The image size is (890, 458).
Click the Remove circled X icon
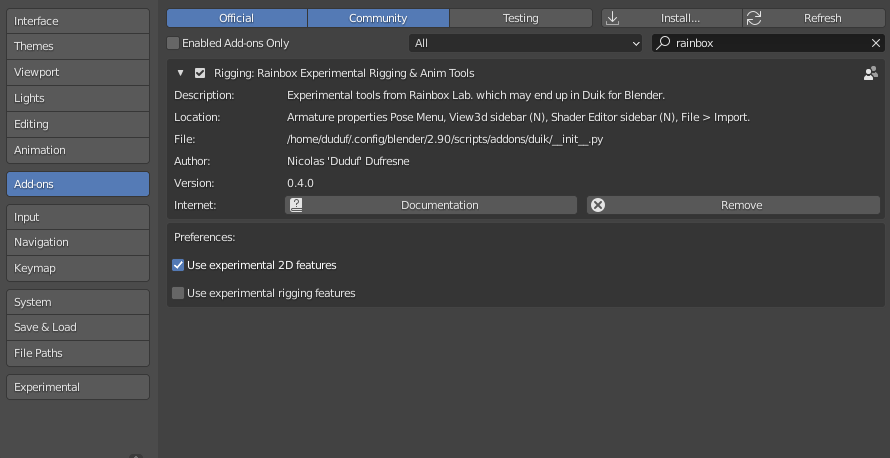(x=598, y=205)
